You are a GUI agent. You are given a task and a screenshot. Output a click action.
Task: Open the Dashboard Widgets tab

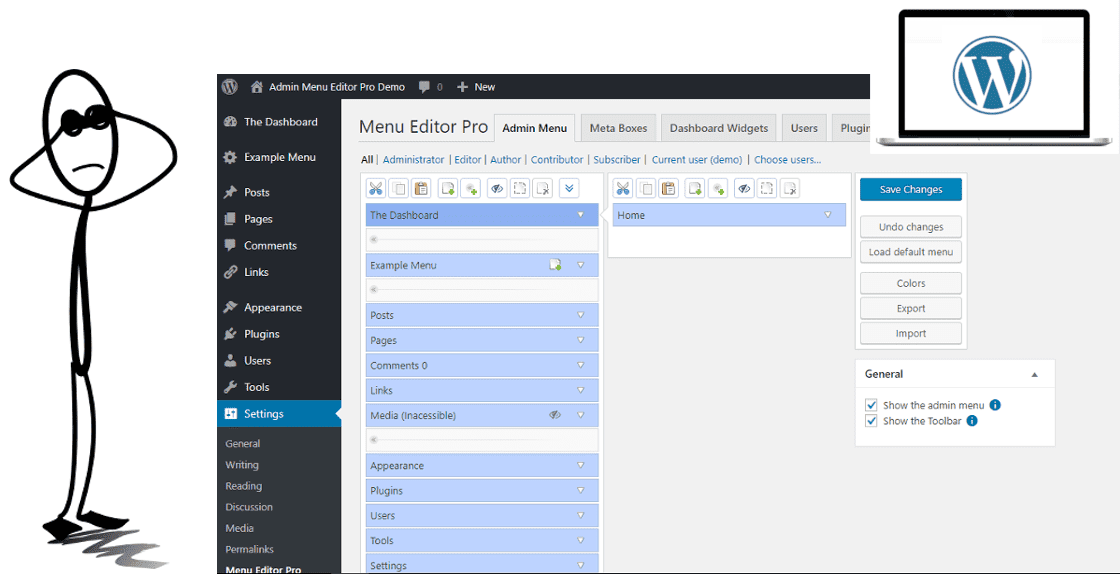pyautogui.click(x=719, y=129)
